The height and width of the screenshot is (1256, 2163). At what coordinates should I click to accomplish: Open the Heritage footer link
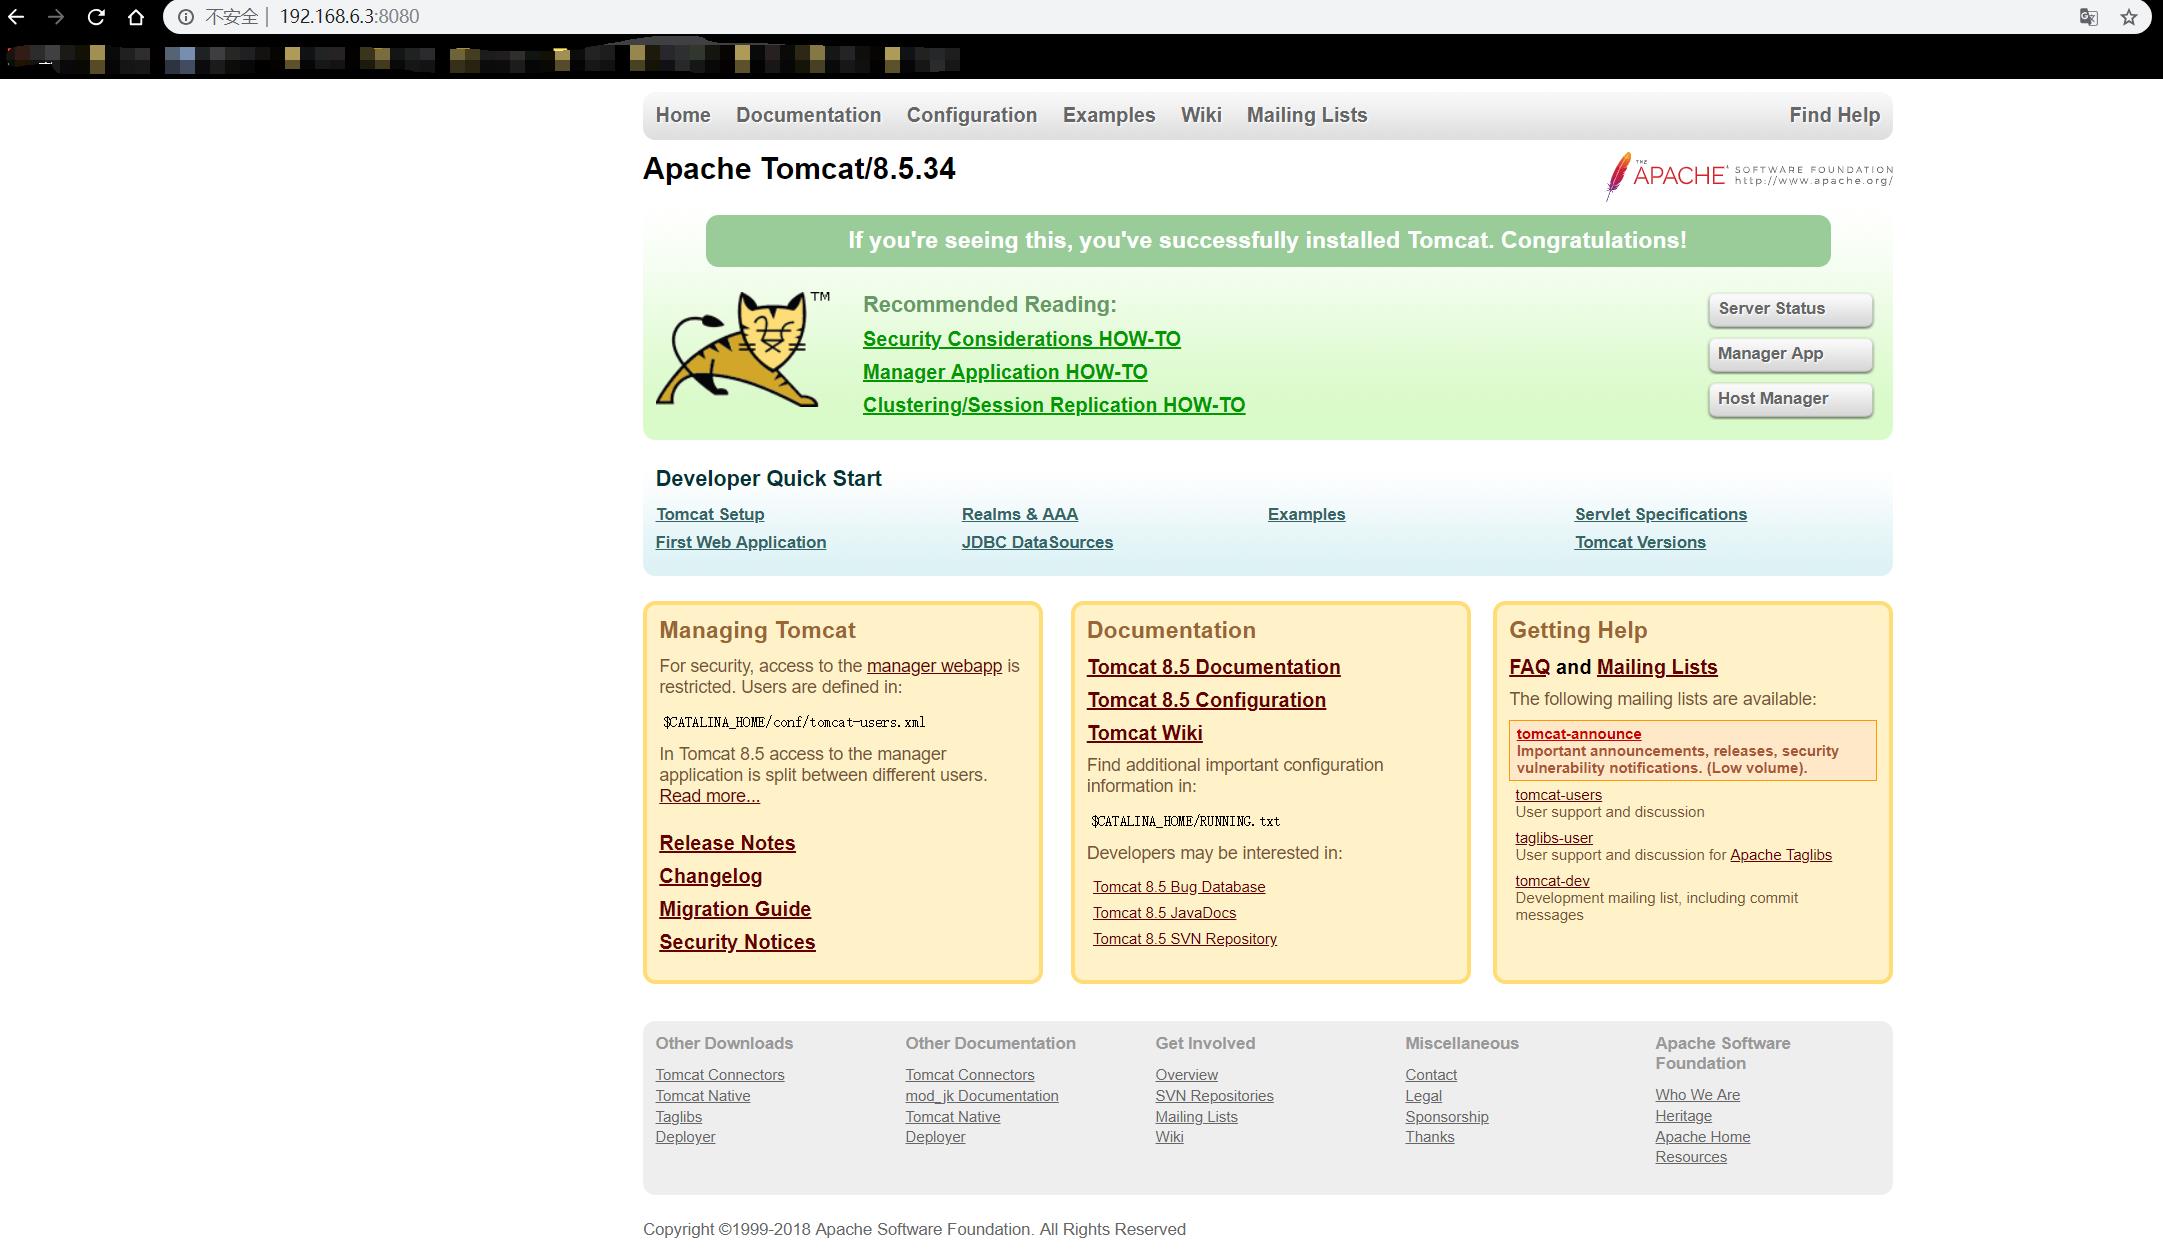[1683, 1116]
